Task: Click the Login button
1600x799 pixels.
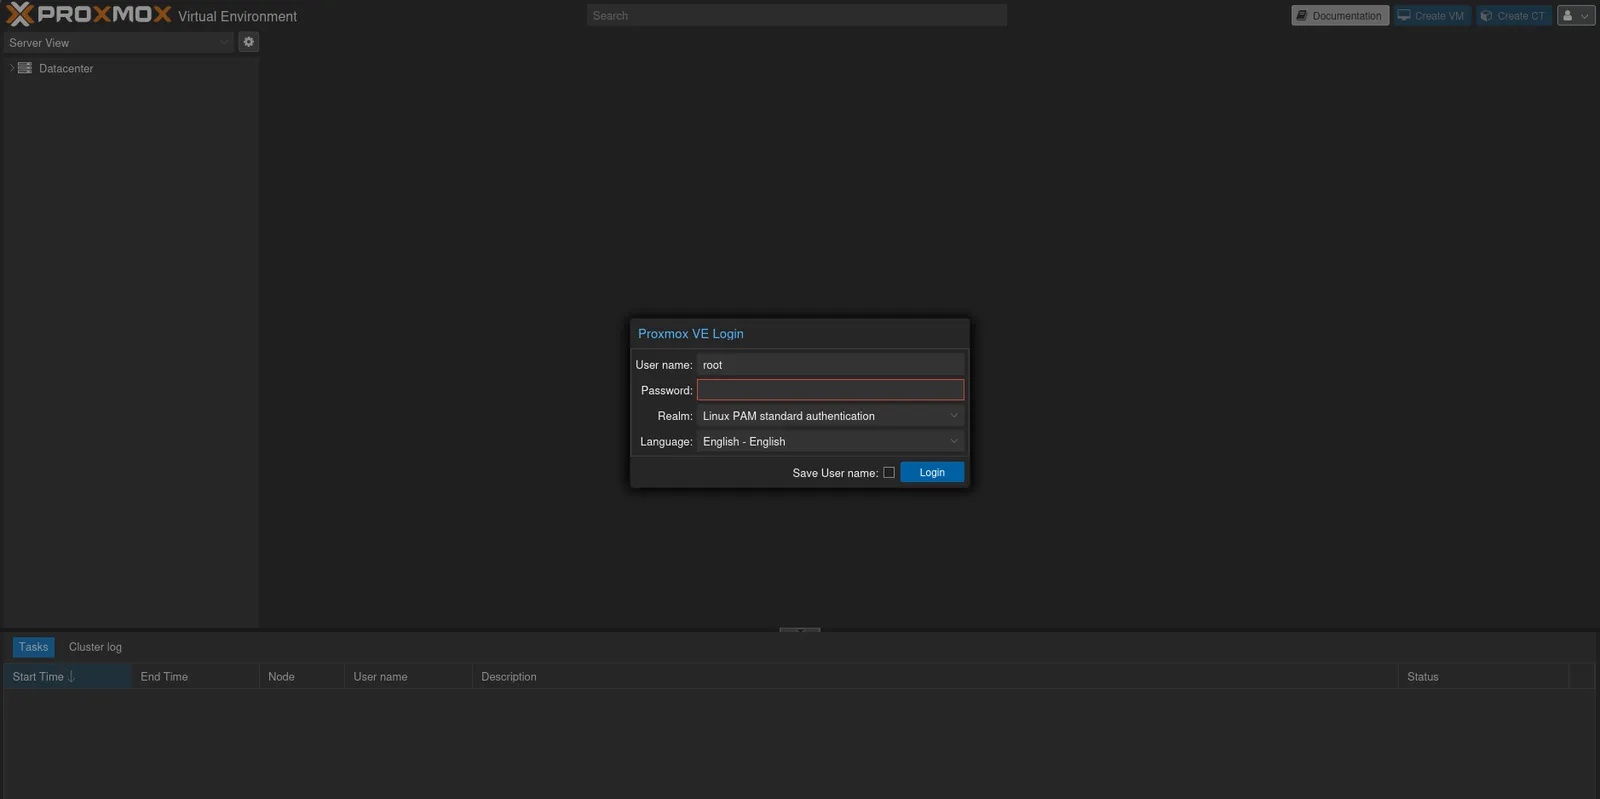Action: (x=932, y=472)
